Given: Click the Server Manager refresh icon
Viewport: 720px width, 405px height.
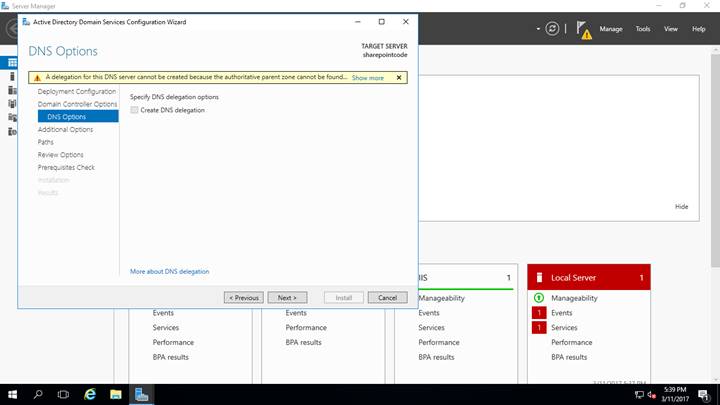Looking at the screenshot, I should (552, 29).
